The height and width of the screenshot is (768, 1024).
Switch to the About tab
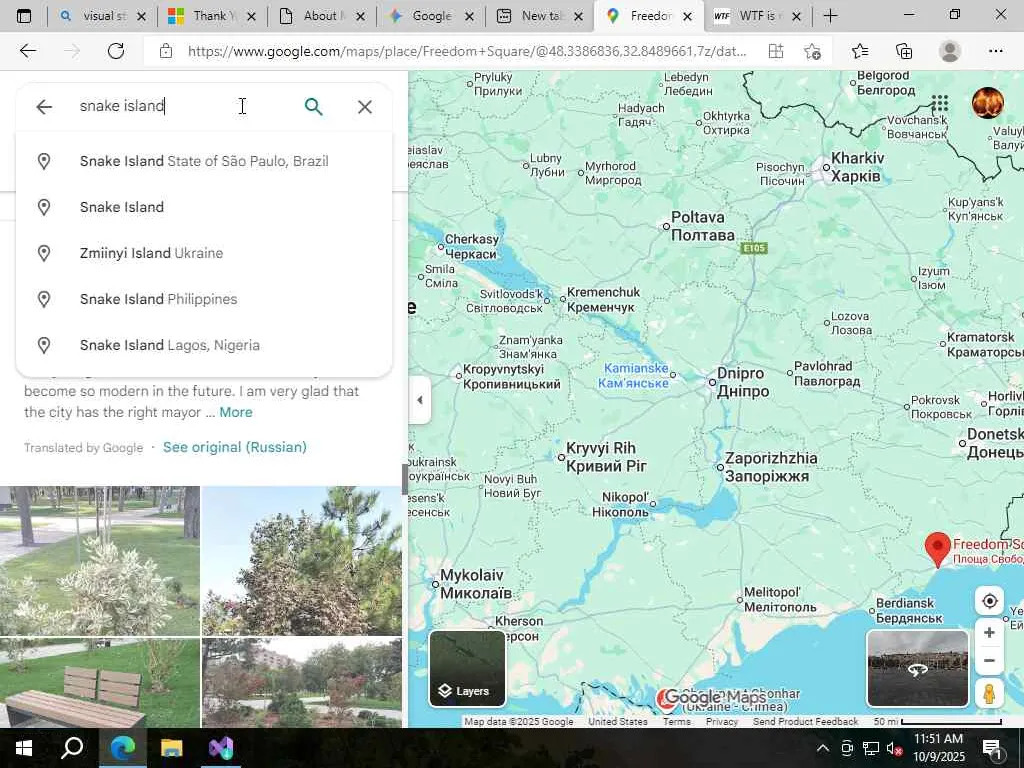321,16
